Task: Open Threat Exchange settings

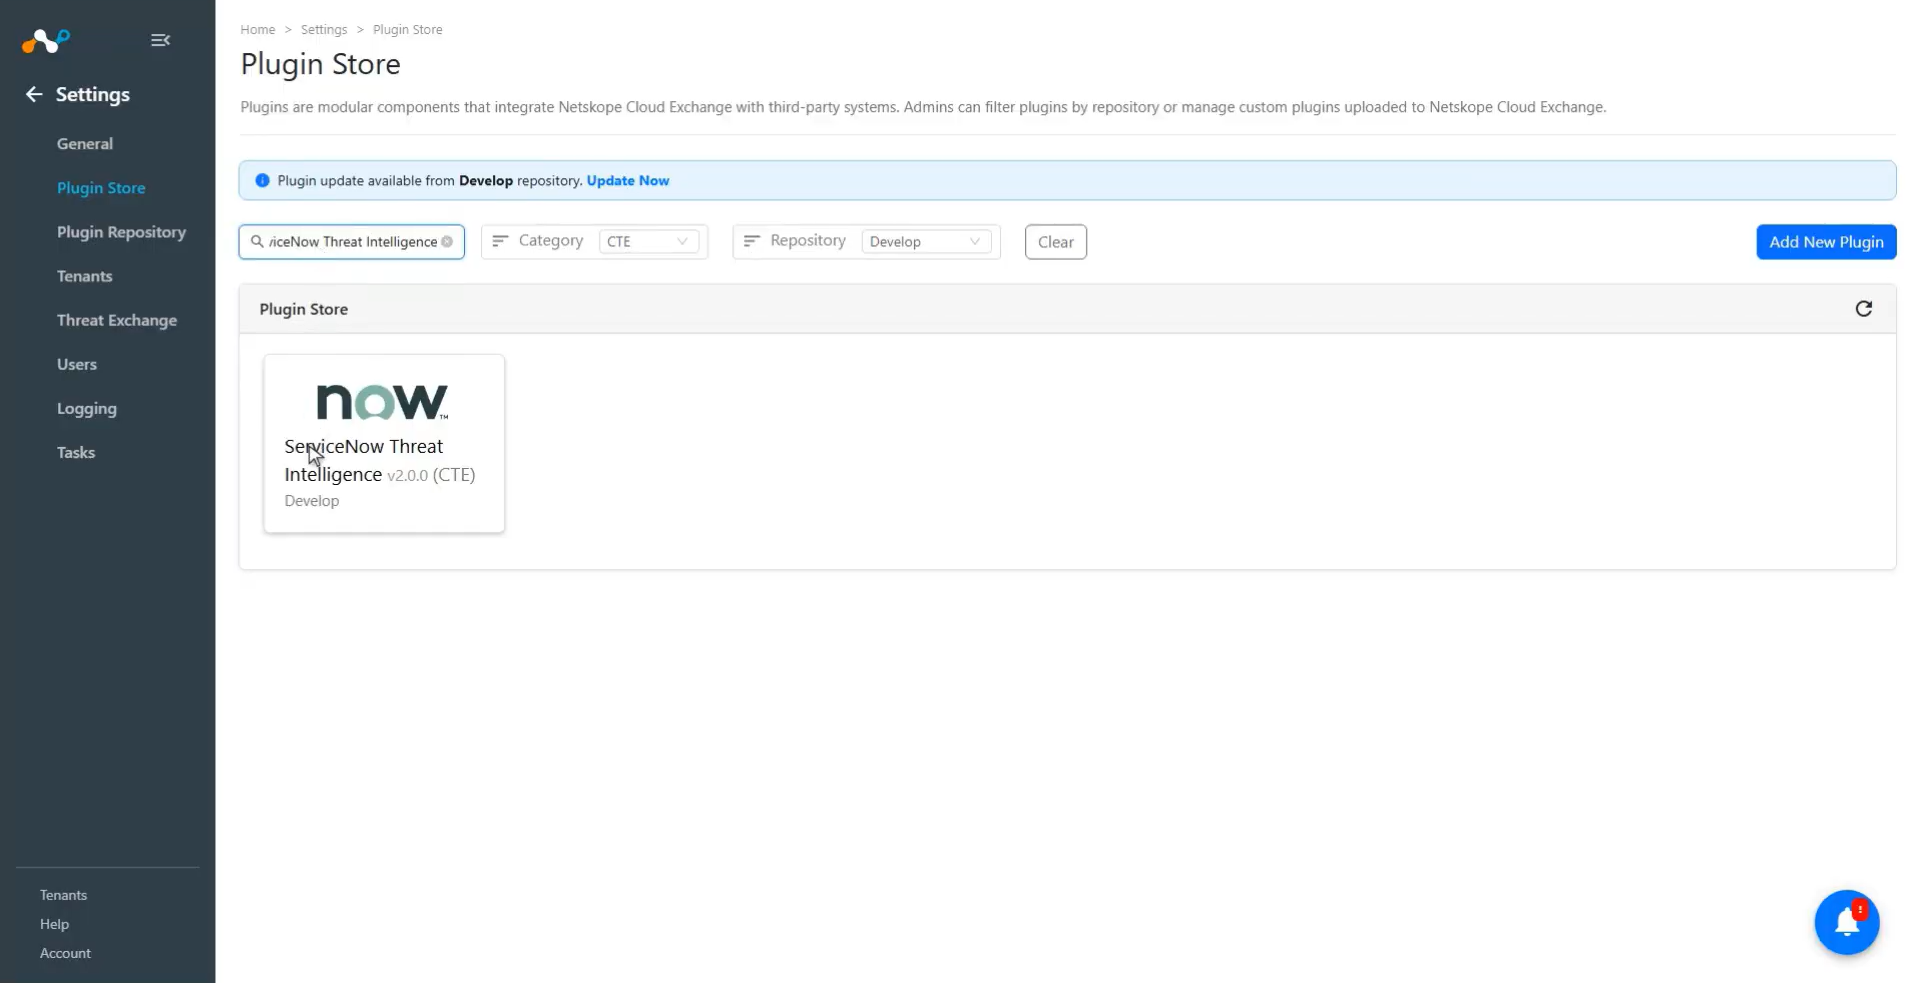Action: click(117, 320)
